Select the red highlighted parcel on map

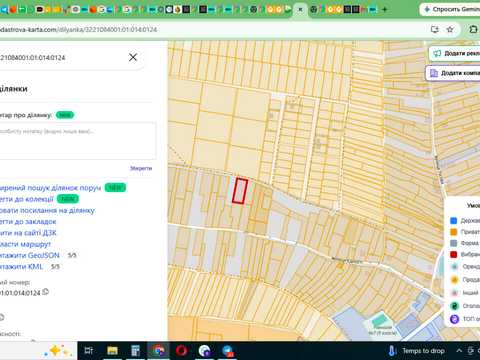[240, 191]
